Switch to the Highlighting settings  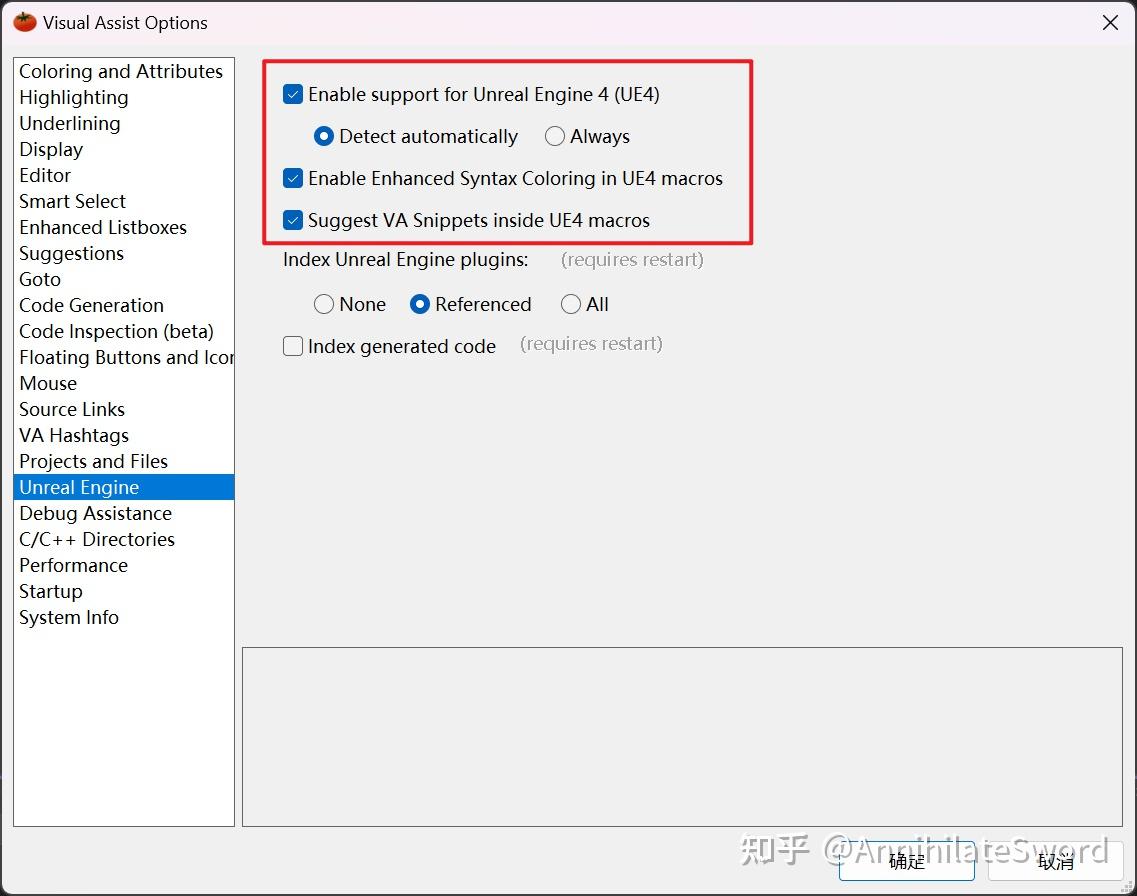[73, 97]
